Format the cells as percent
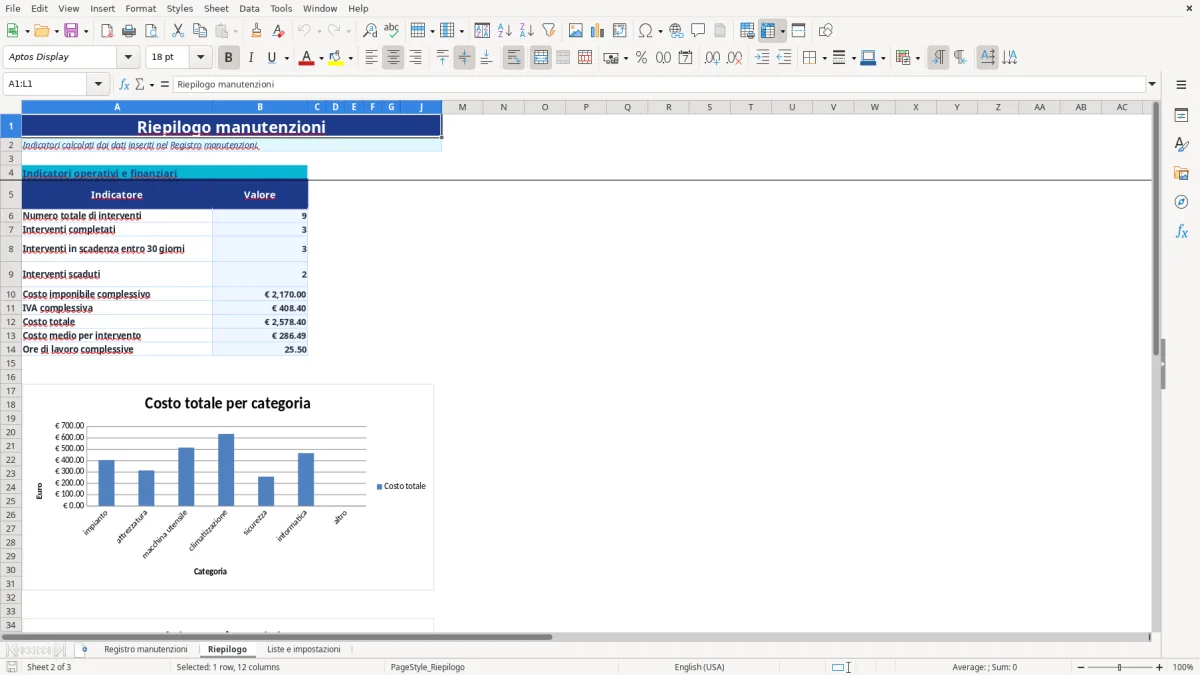The height and width of the screenshot is (675, 1200). click(641, 58)
